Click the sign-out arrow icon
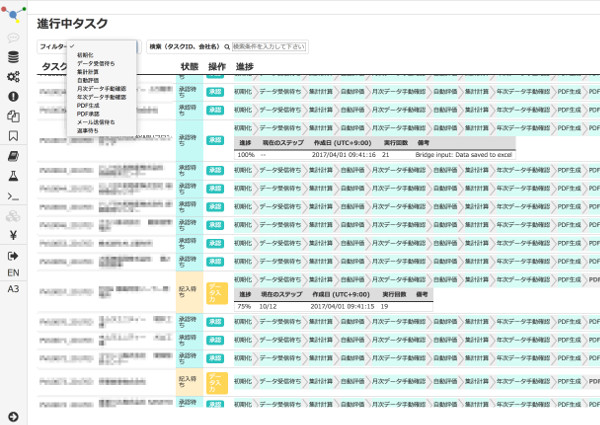The width and height of the screenshot is (600, 425). (13, 256)
